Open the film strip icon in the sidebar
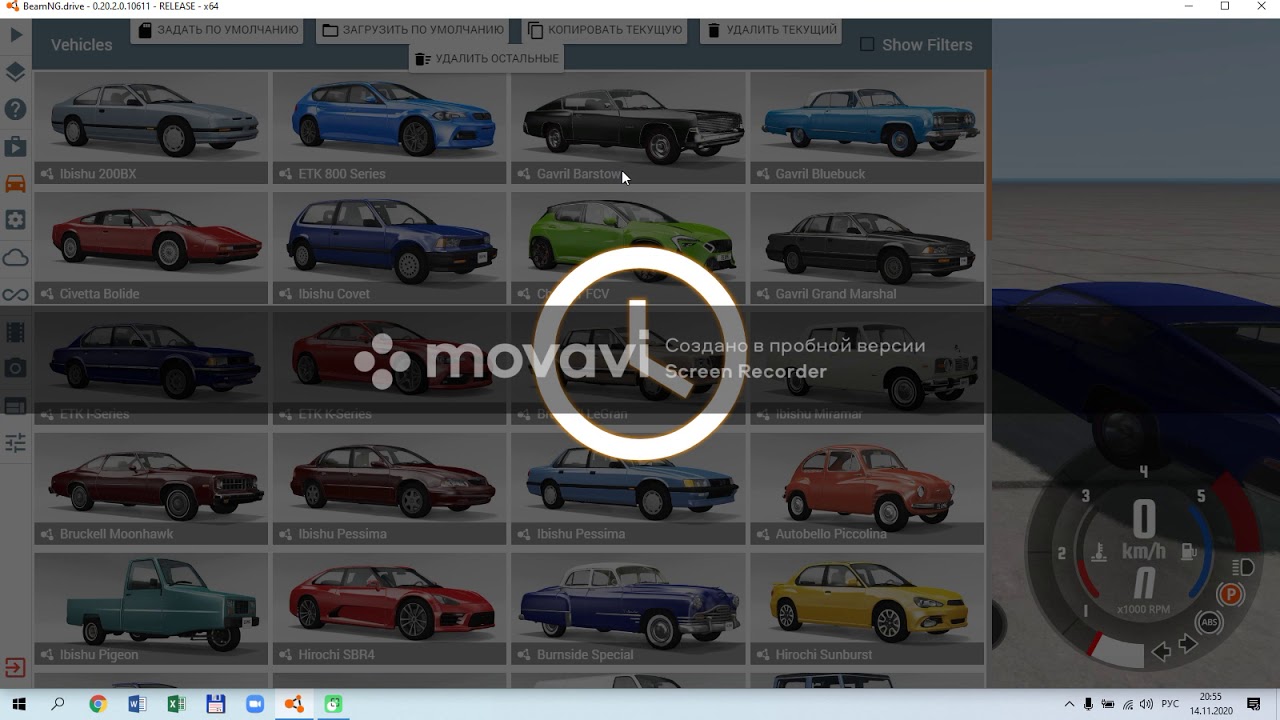 16,332
